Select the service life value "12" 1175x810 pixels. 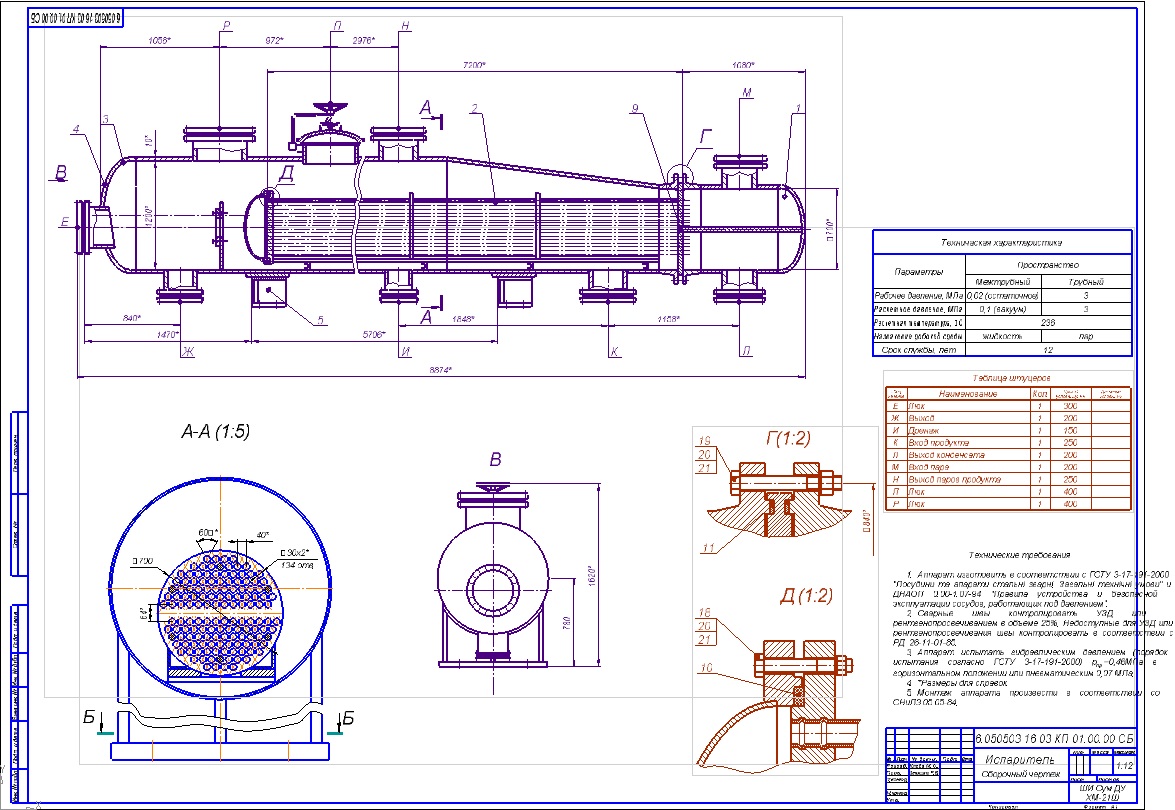tap(1048, 350)
